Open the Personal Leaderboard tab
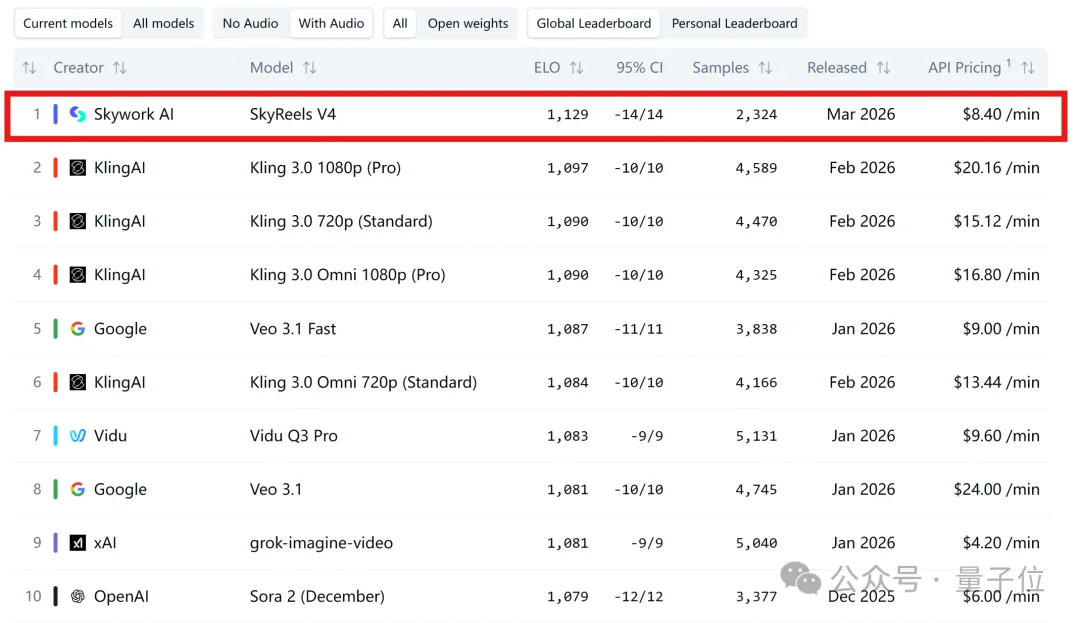The height and width of the screenshot is (623, 1080). click(734, 23)
